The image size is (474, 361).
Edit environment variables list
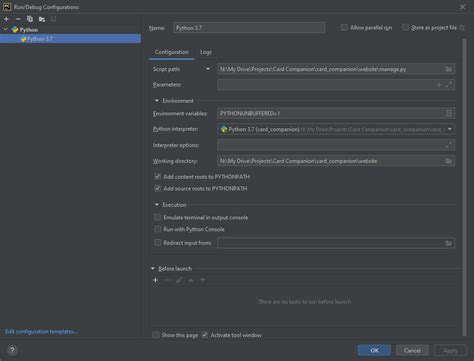click(x=449, y=113)
